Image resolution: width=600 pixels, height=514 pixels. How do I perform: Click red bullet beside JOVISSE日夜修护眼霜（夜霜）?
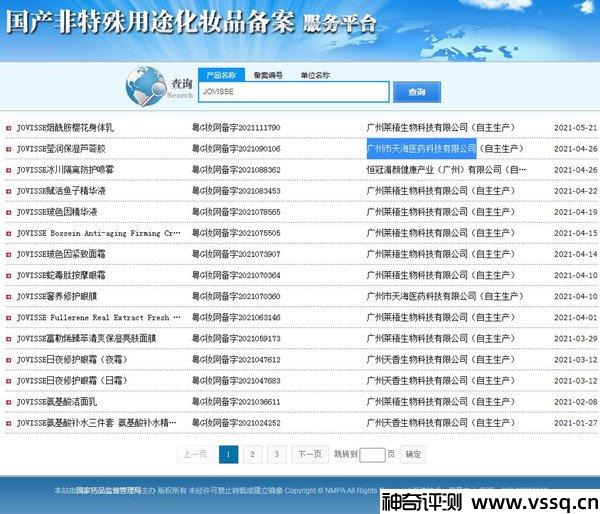click(x=8, y=360)
